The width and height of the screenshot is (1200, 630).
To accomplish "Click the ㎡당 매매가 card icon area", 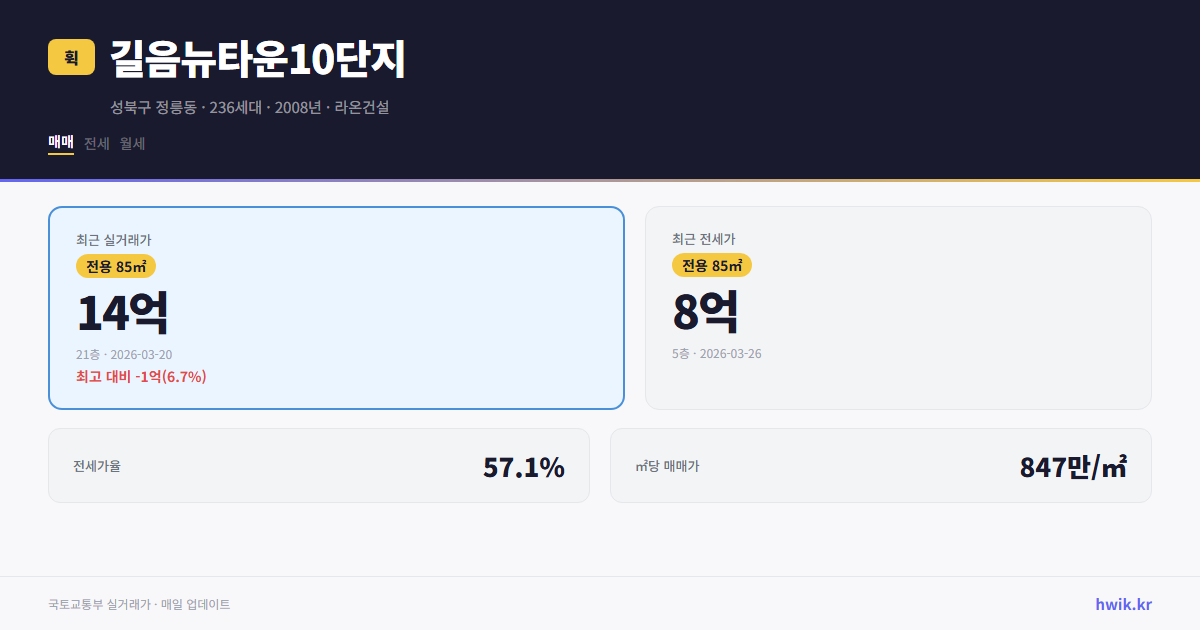I will tap(667, 465).
